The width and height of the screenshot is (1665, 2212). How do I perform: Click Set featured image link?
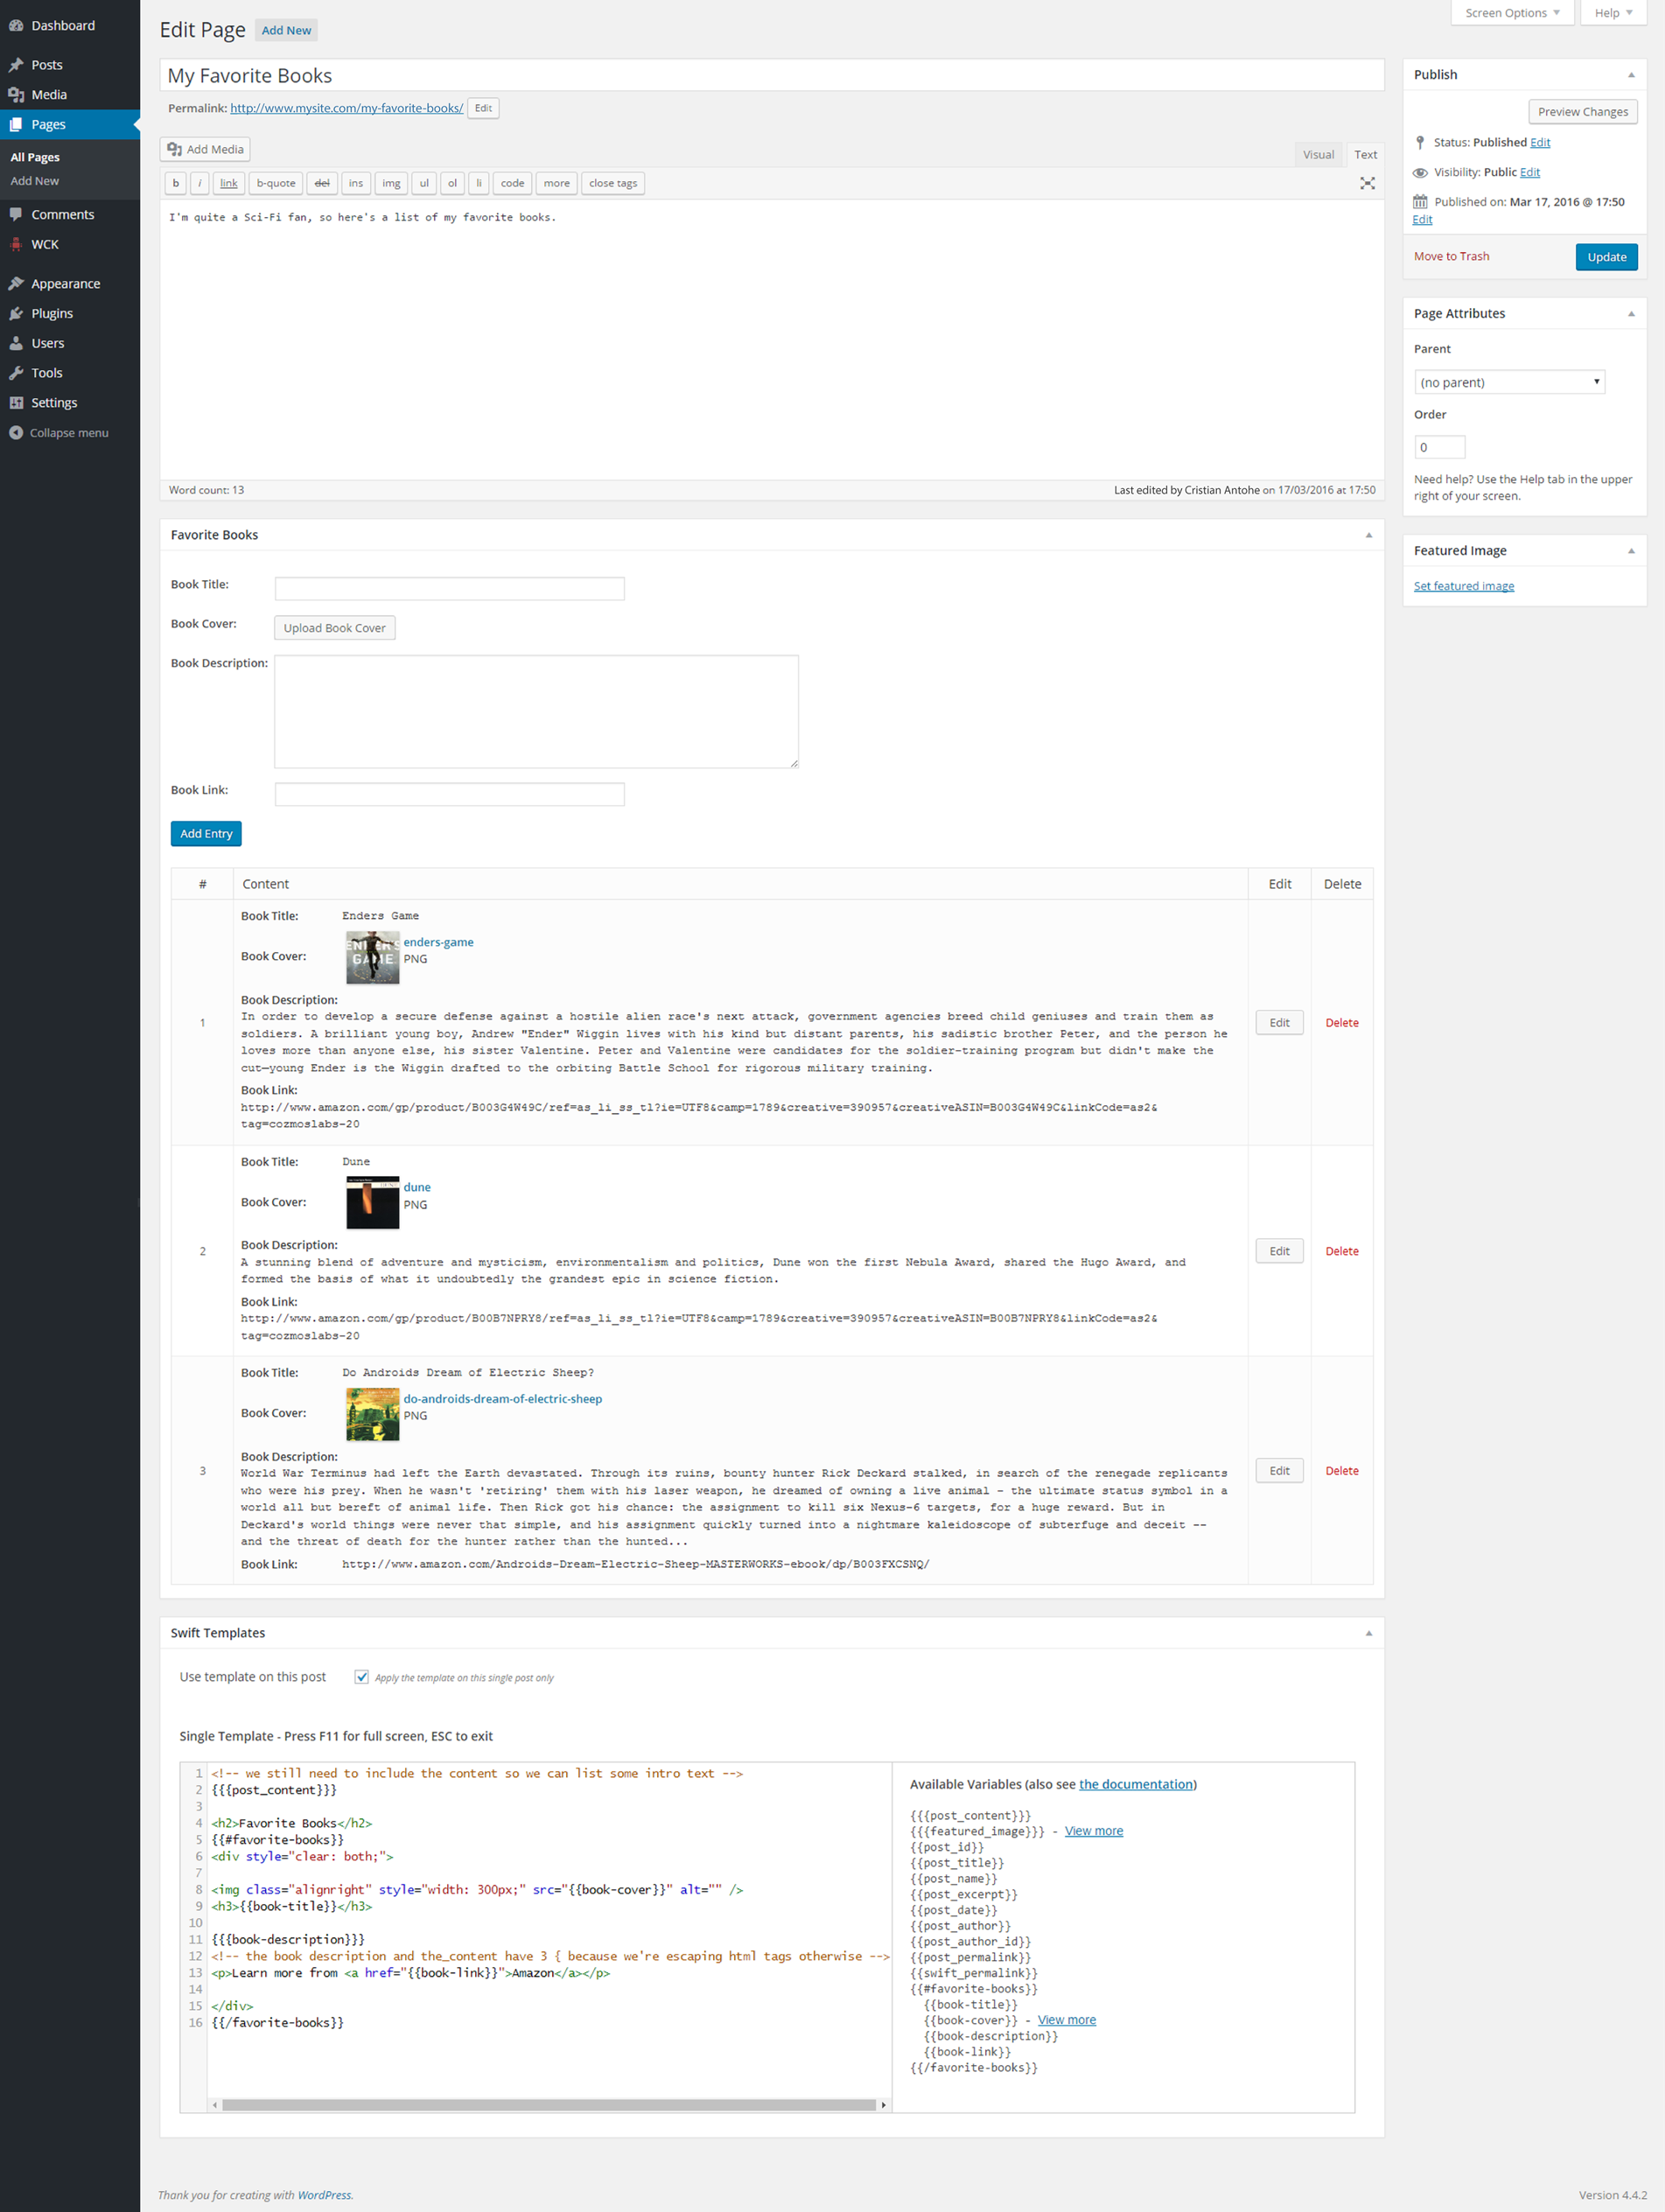click(1464, 587)
